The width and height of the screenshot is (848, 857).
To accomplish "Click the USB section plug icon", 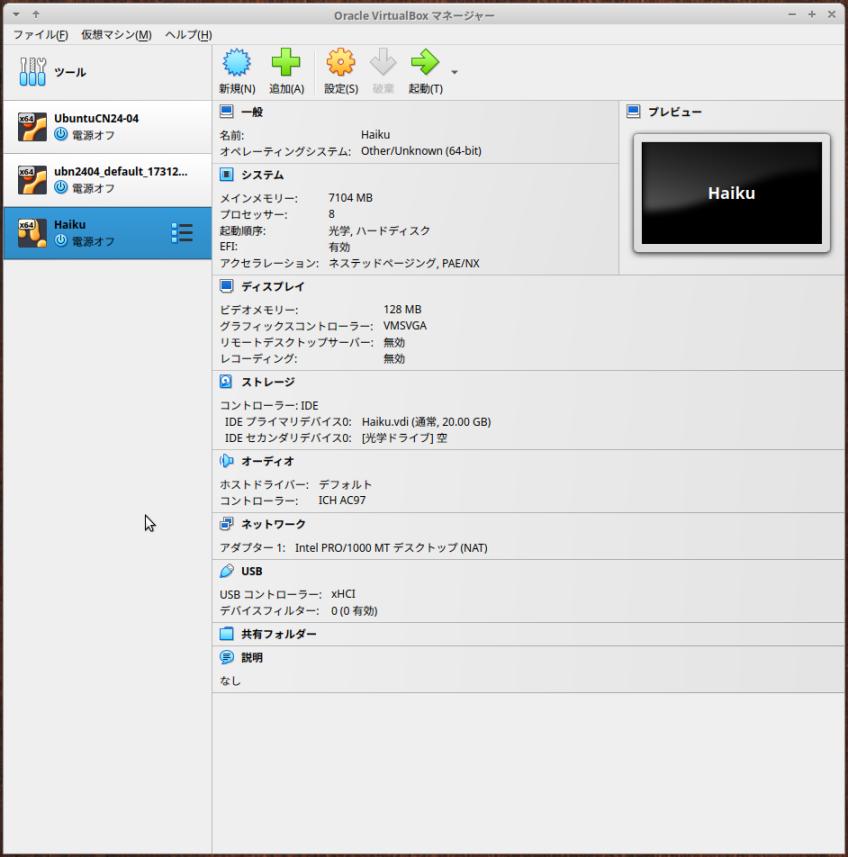I will [x=226, y=571].
